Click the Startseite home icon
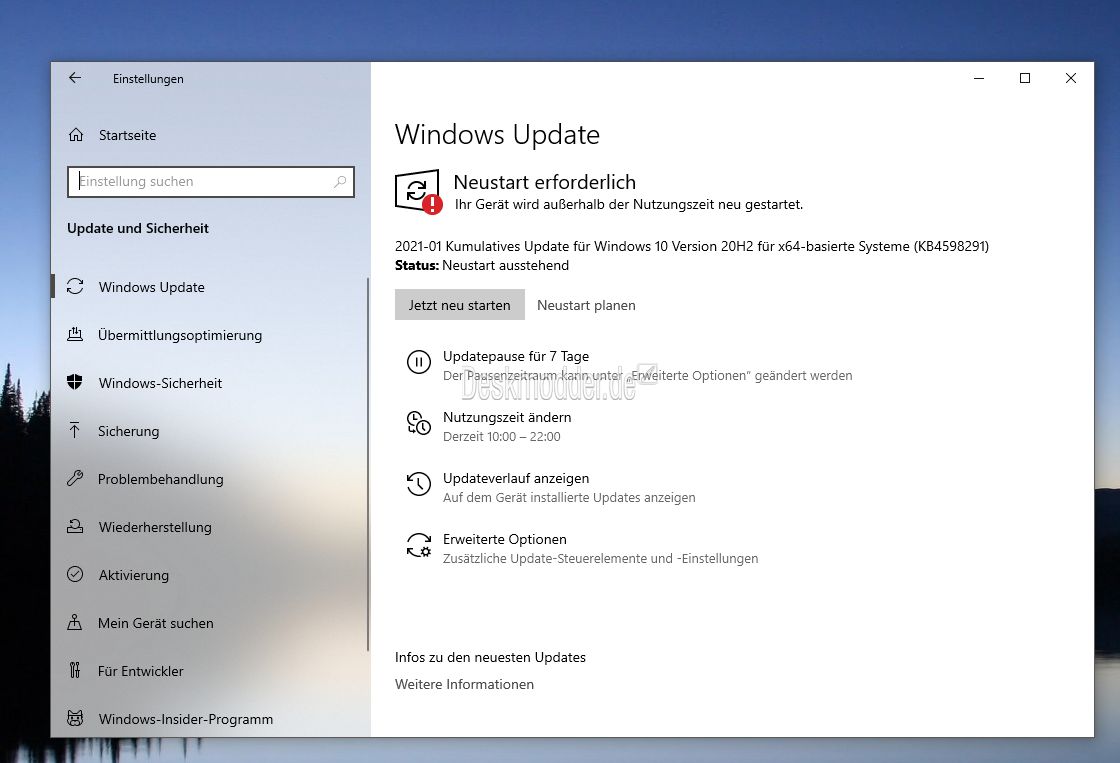The image size is (1120, 763). [x=76, y=134]
